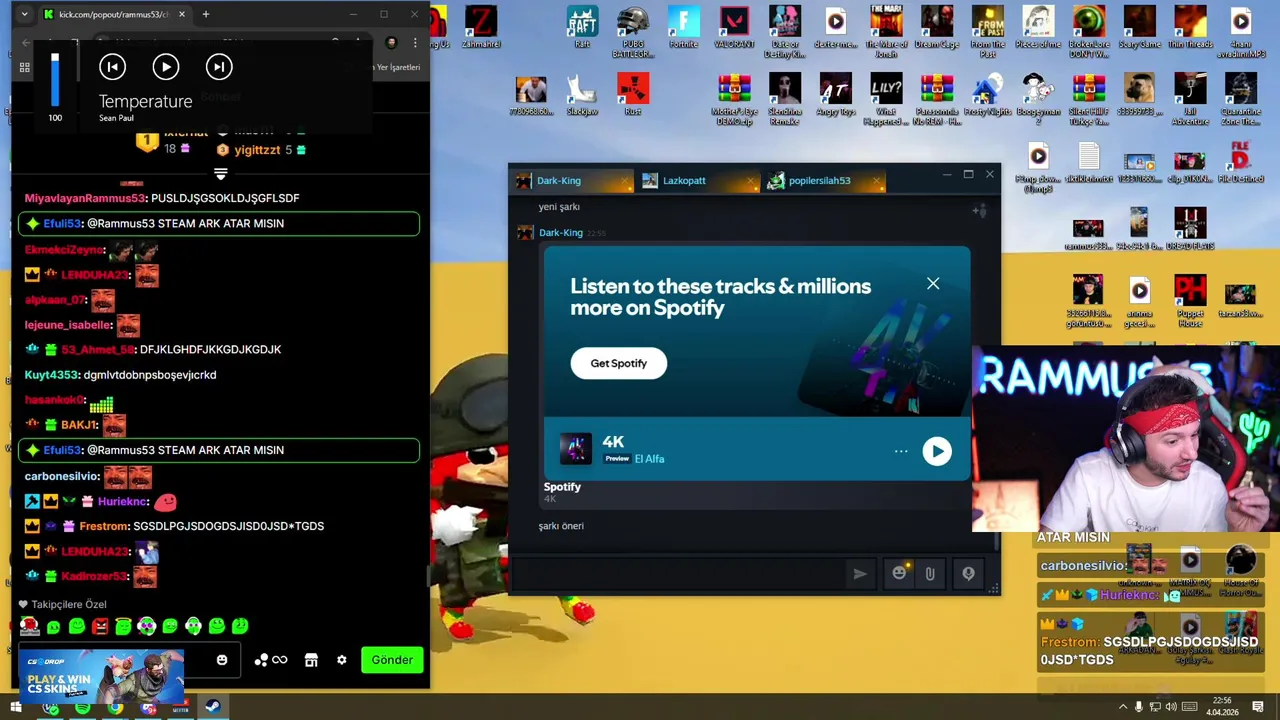Screen dimensions: 1280x720
Task: Open the Angry Toys desktop shortcut
Action: (835, 95)
